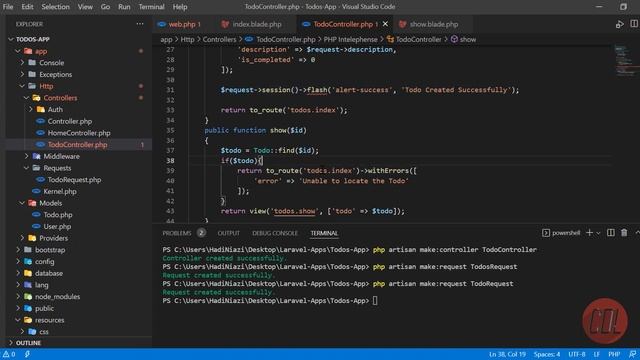Open the Run menu

point(124,7)
